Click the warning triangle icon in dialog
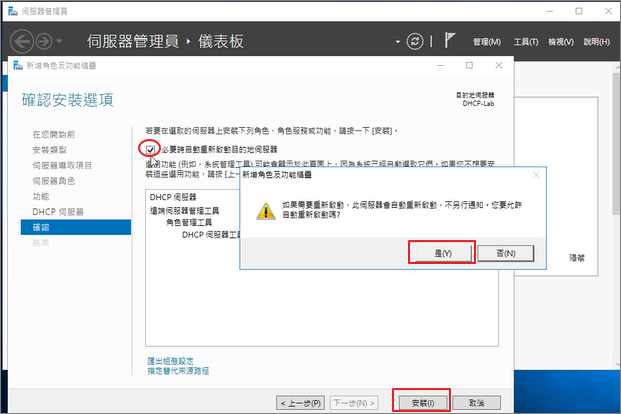The height and width of the screenshot is (414, 621). click(266, 211)
